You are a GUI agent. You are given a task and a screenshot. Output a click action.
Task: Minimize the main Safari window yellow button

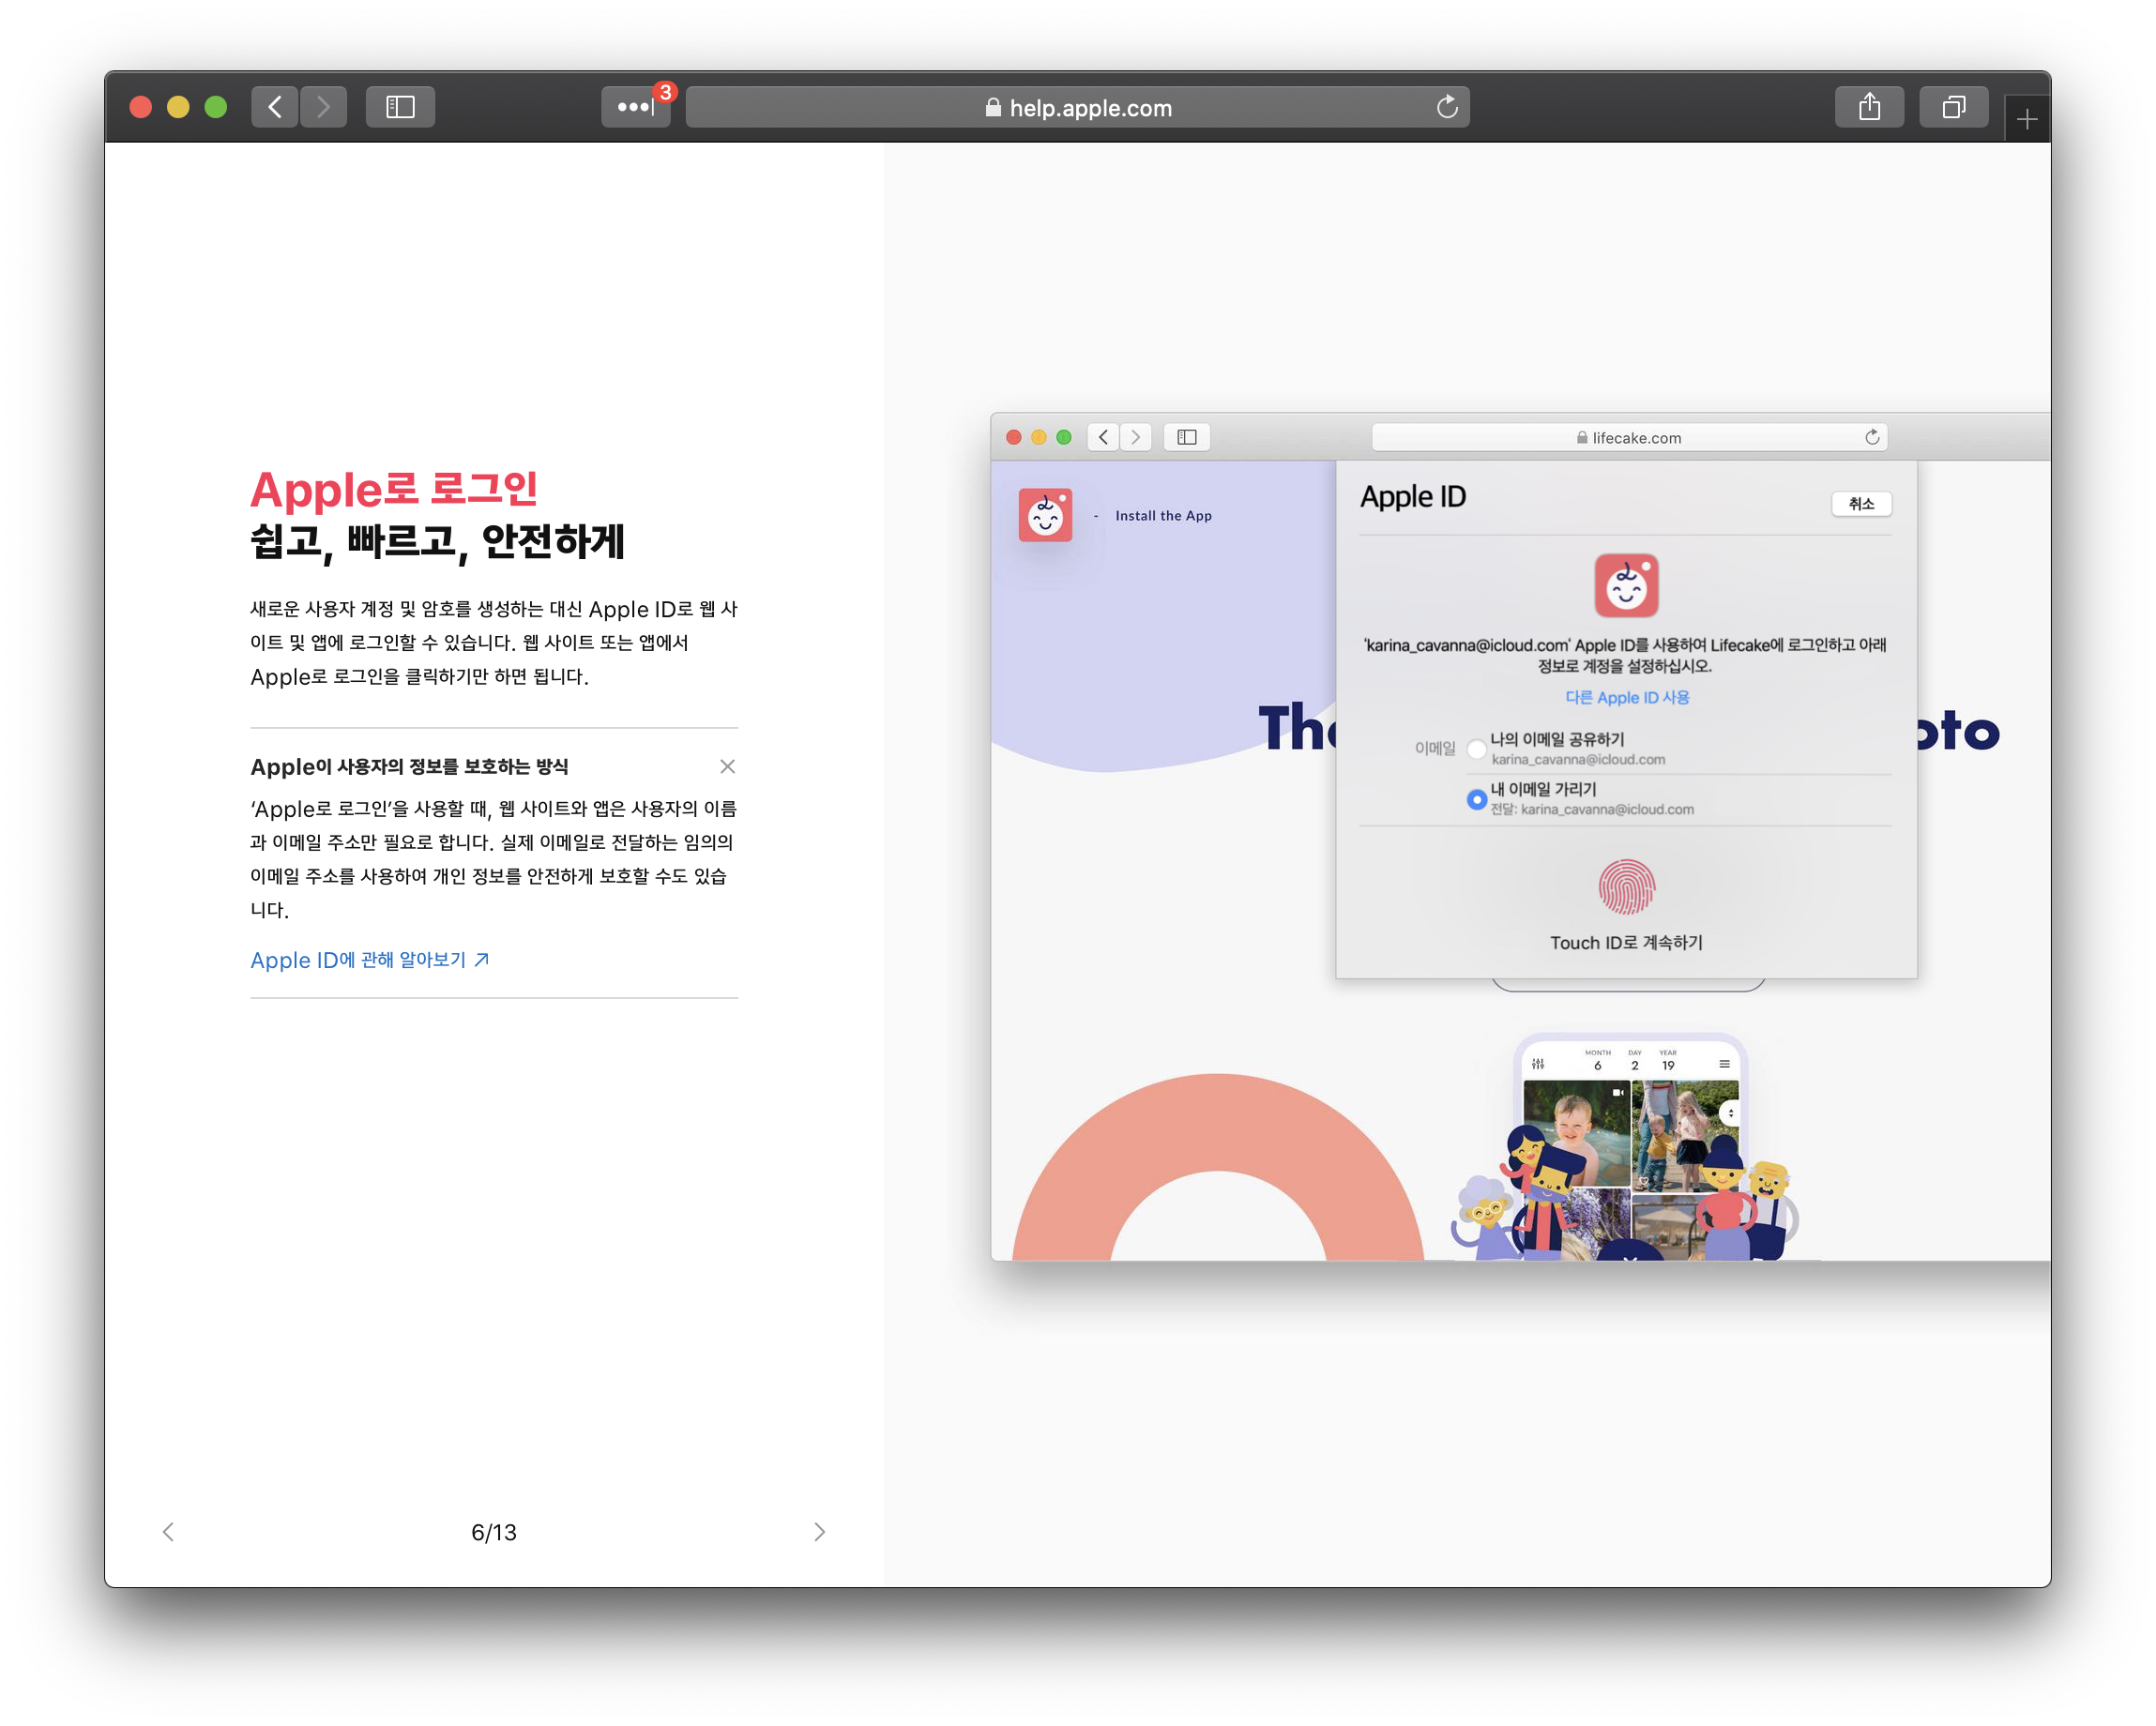(x=178, y=107)
